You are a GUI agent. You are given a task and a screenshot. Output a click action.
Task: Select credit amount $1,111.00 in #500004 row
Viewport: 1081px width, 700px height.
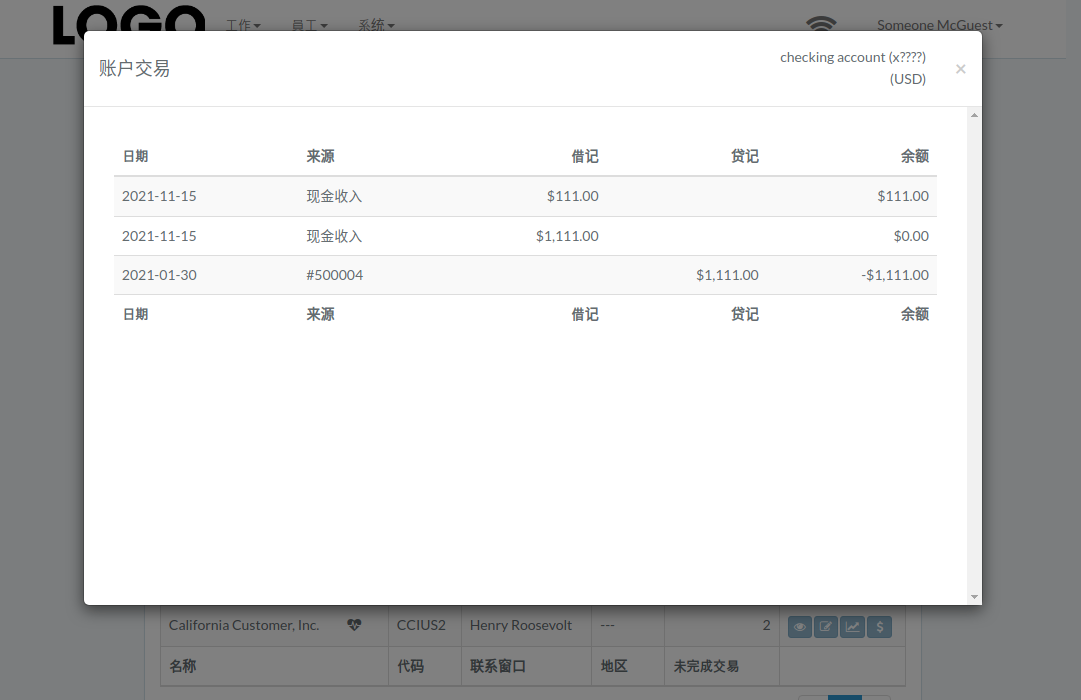[x=727, y=275]
